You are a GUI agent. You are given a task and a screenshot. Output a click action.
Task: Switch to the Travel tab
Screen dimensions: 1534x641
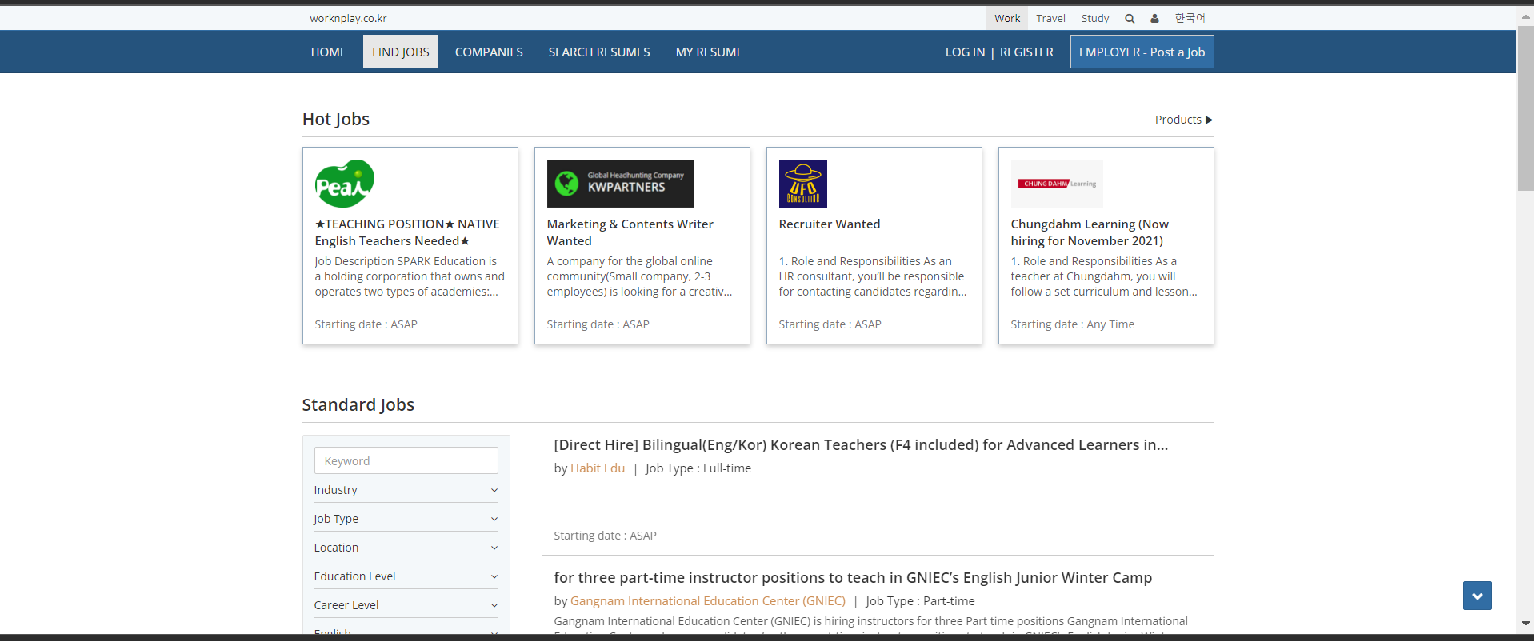[1050, 17]
